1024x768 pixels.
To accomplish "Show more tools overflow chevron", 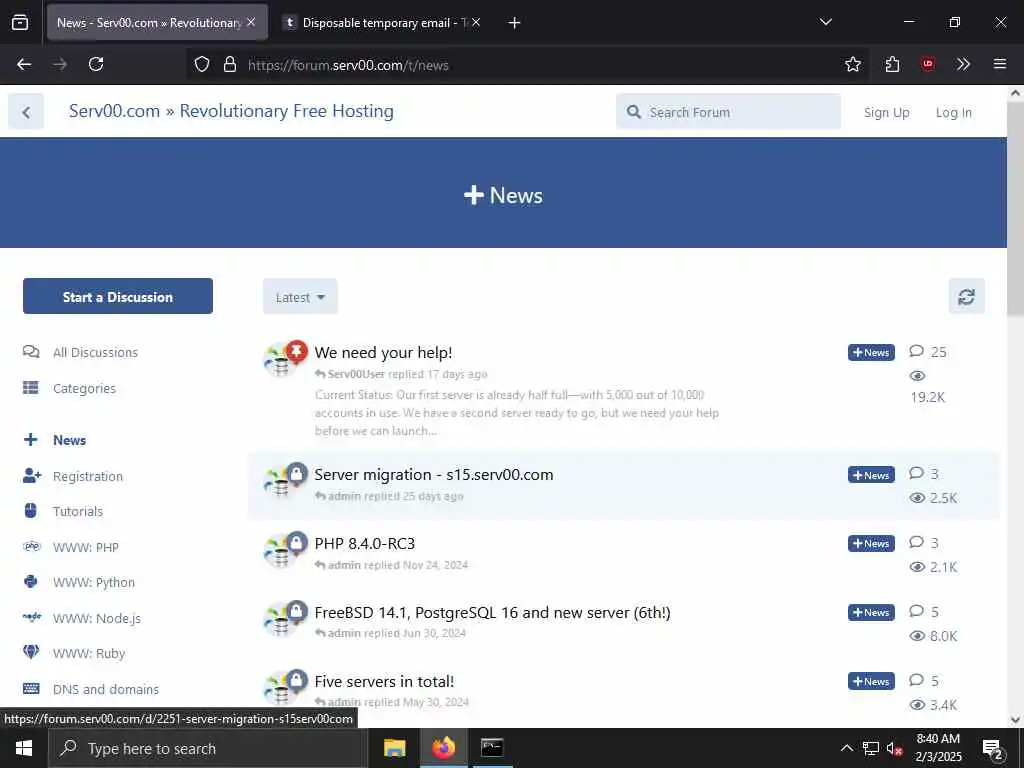I will point(963,64).
